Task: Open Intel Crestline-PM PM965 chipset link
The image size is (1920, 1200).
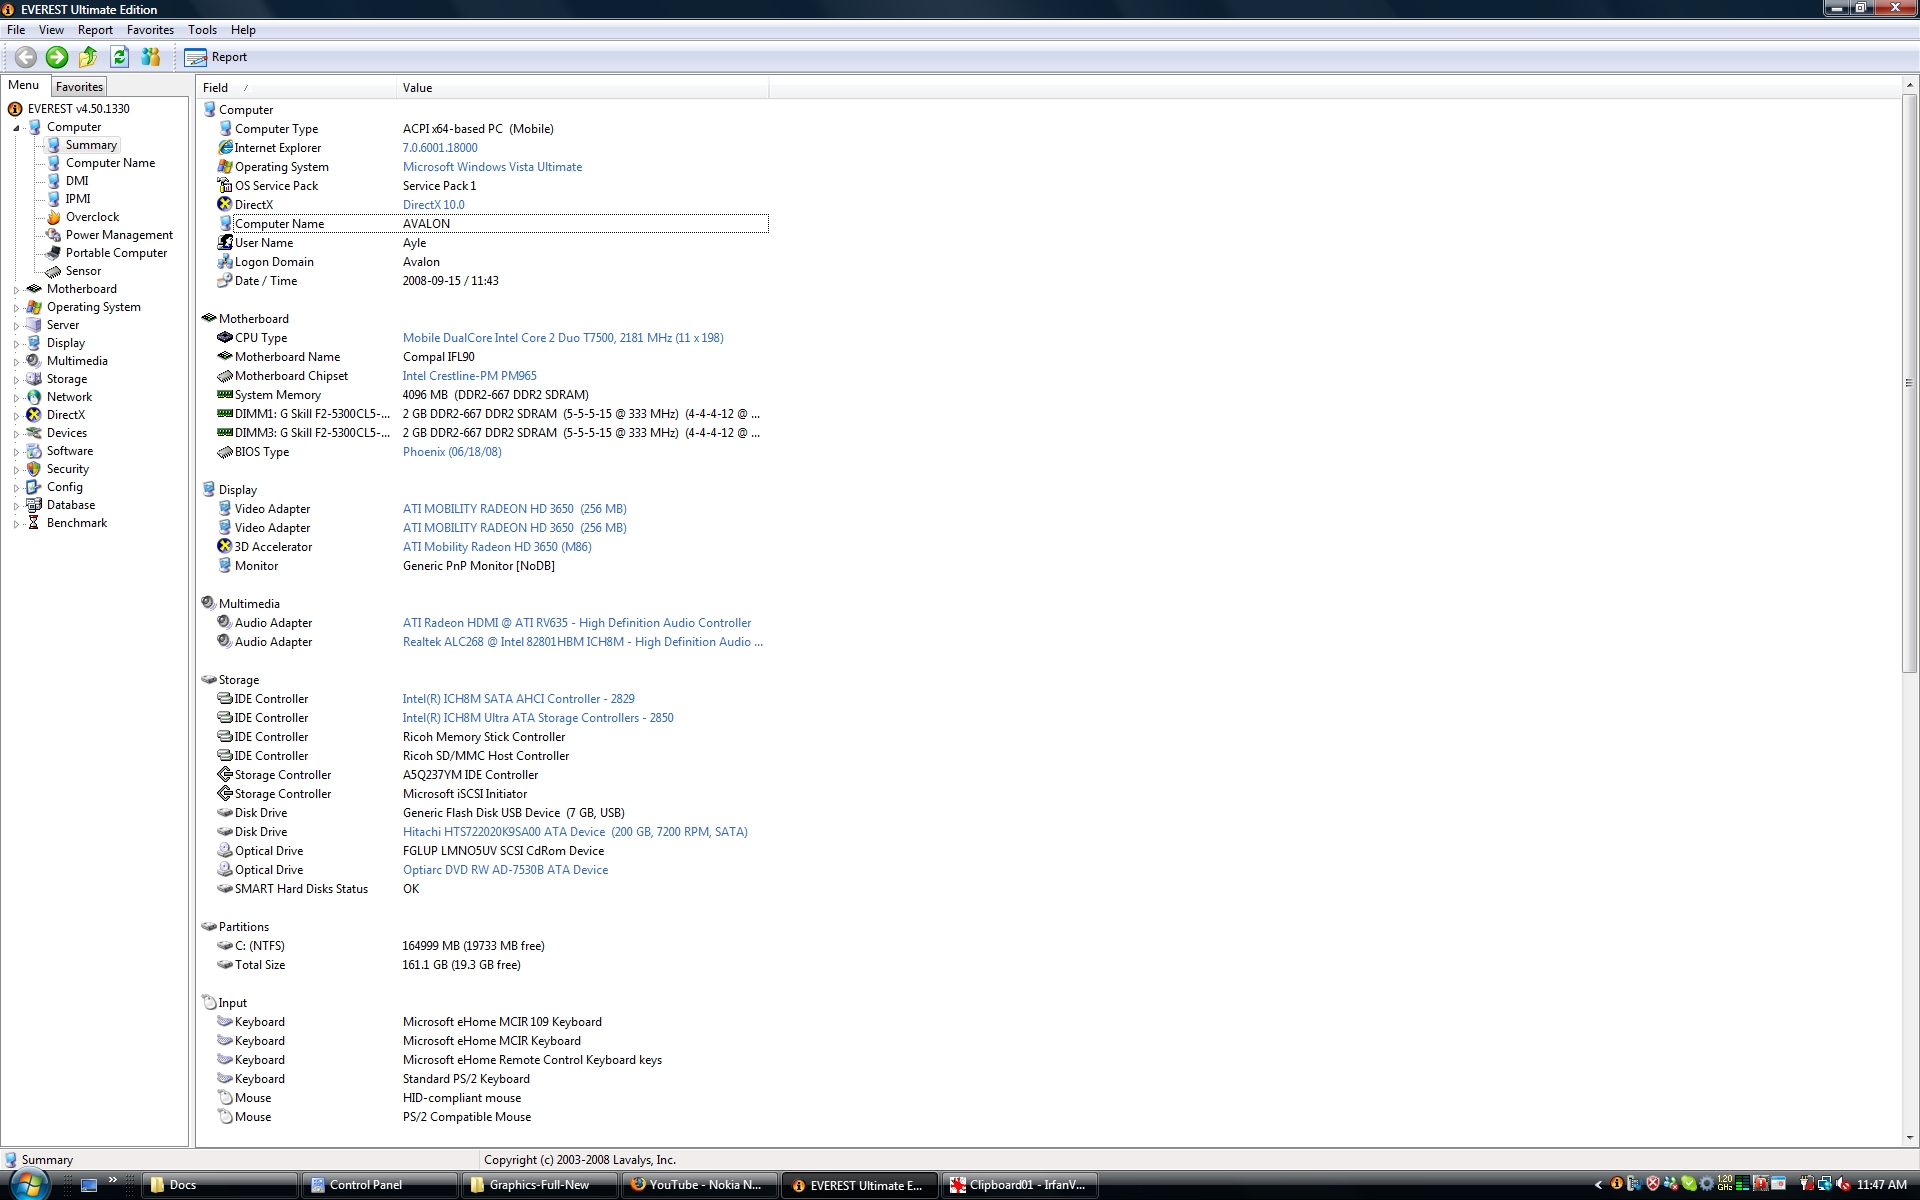Action: tap(469, 376)
